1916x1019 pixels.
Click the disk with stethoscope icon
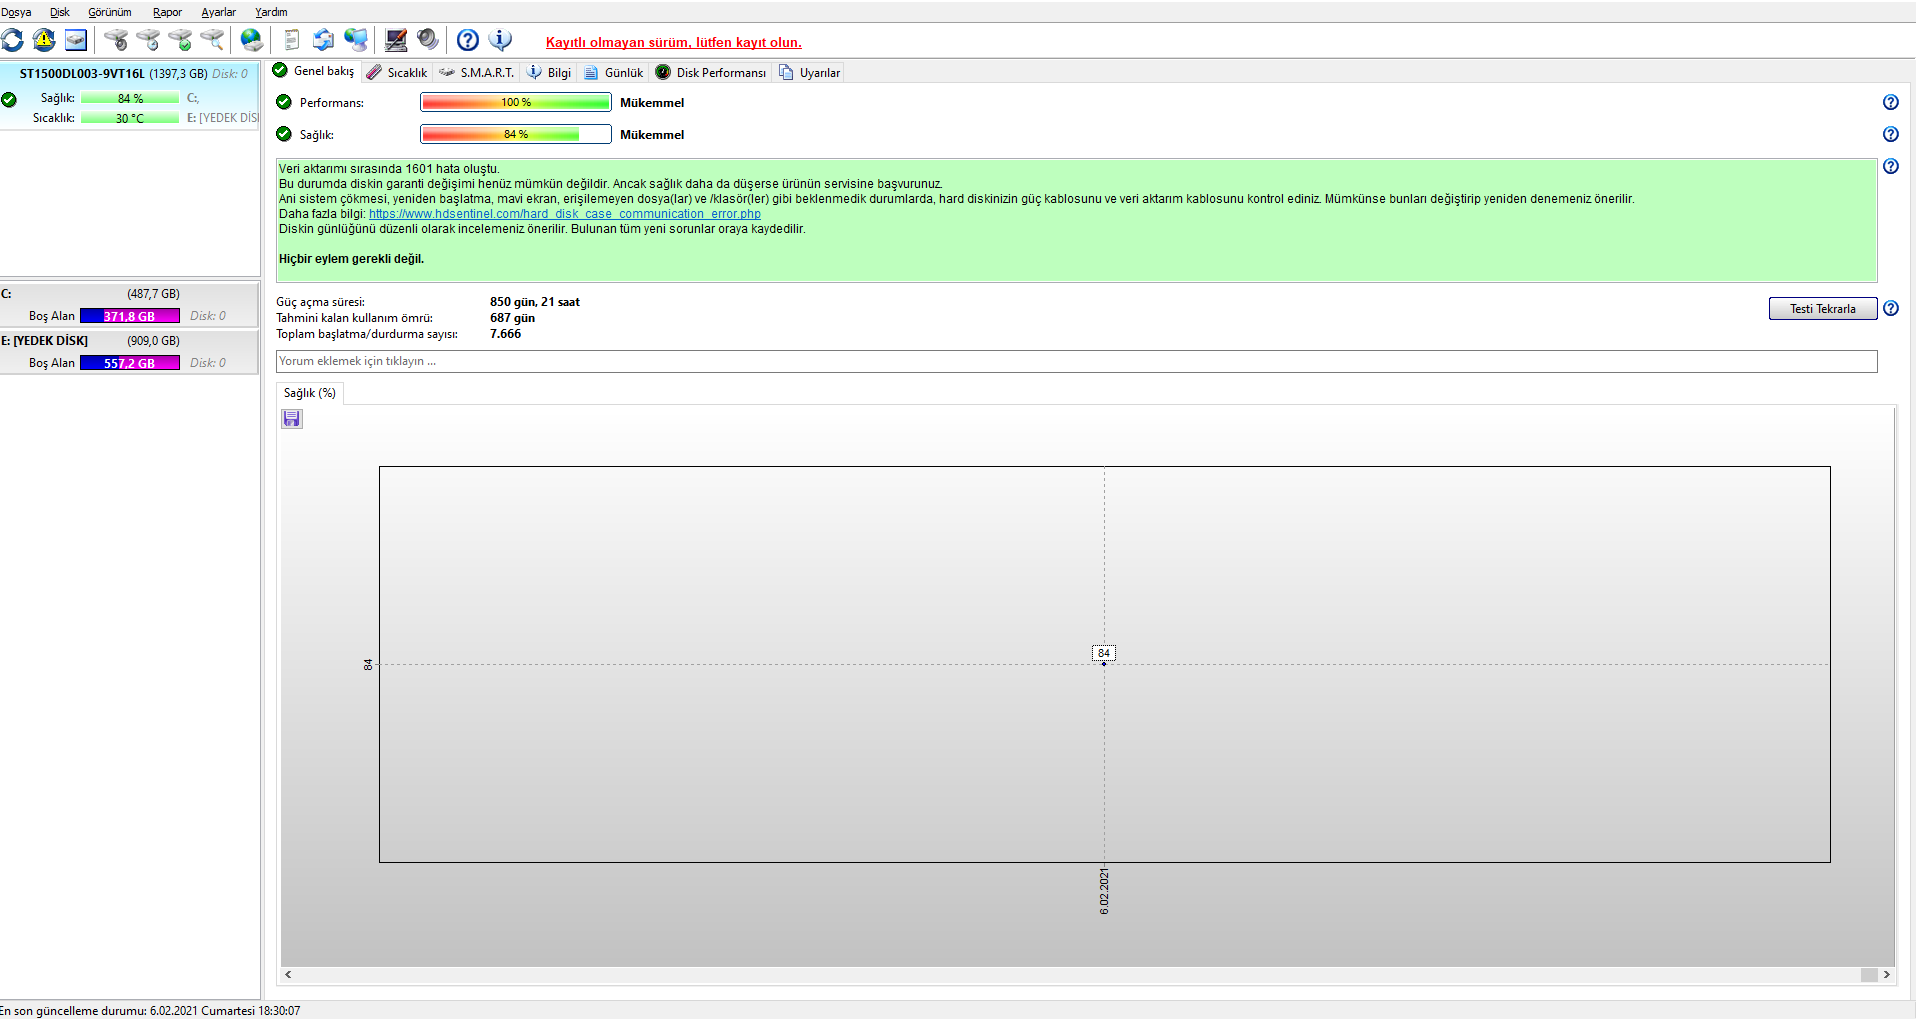click(116, 40)
